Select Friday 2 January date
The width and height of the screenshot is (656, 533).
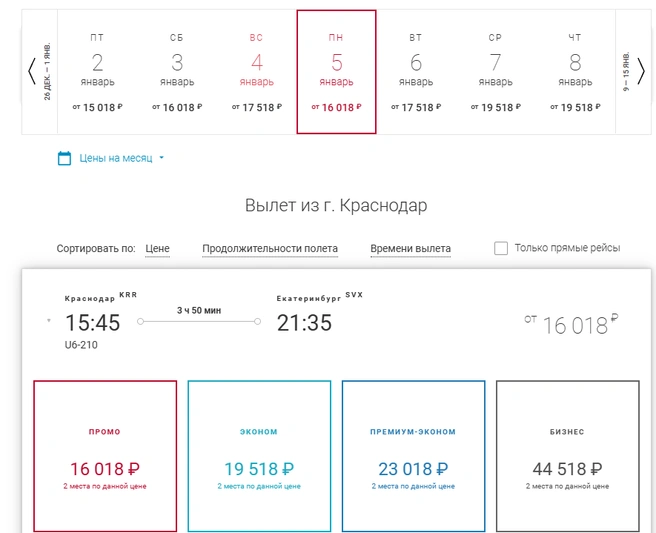pyautogui.click(x=97, y=72)
